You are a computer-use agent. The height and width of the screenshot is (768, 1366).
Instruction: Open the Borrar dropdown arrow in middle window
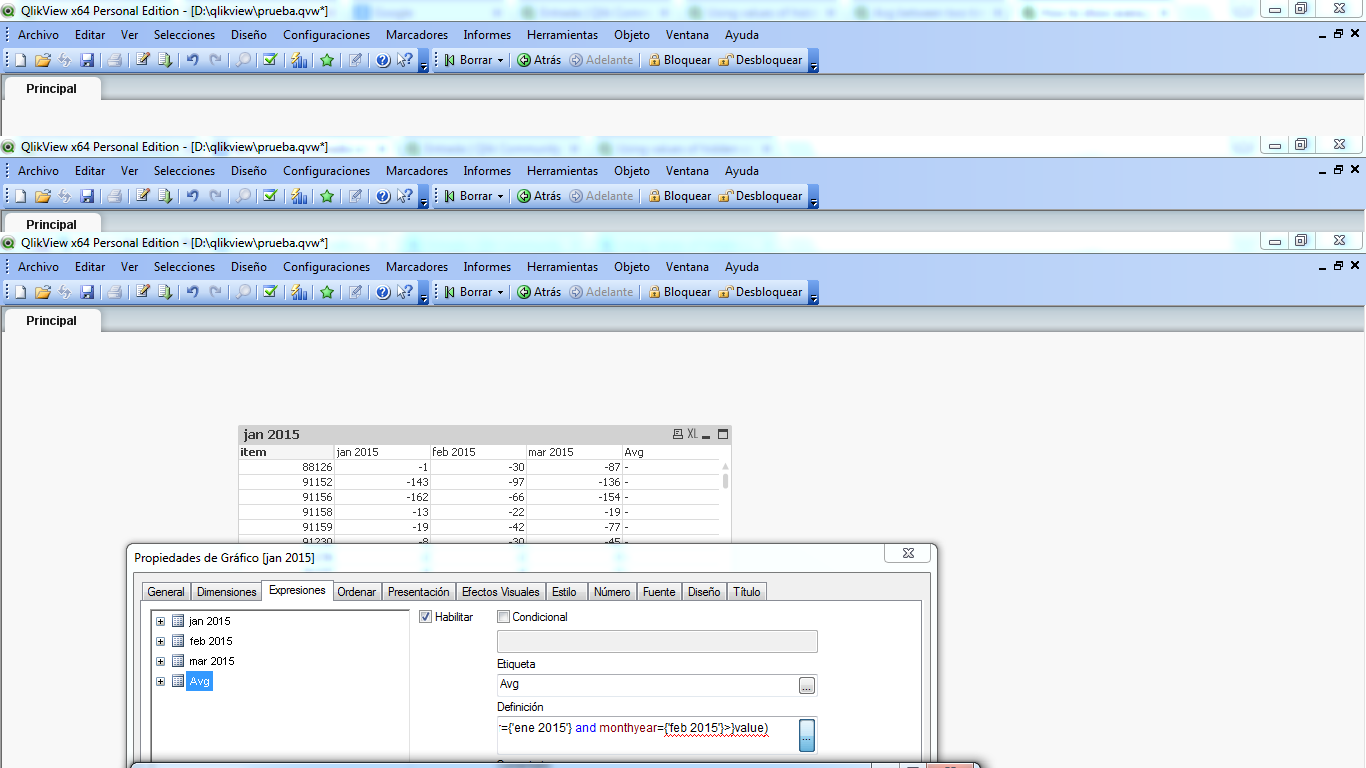500,196
